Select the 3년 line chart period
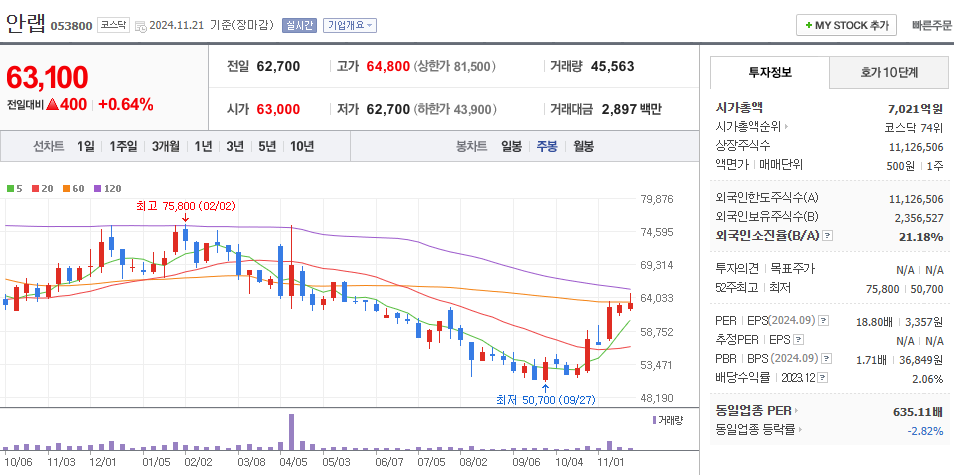The width and height of the screenshot is (954, 475). pyautogui.click(x=235, y=147)
